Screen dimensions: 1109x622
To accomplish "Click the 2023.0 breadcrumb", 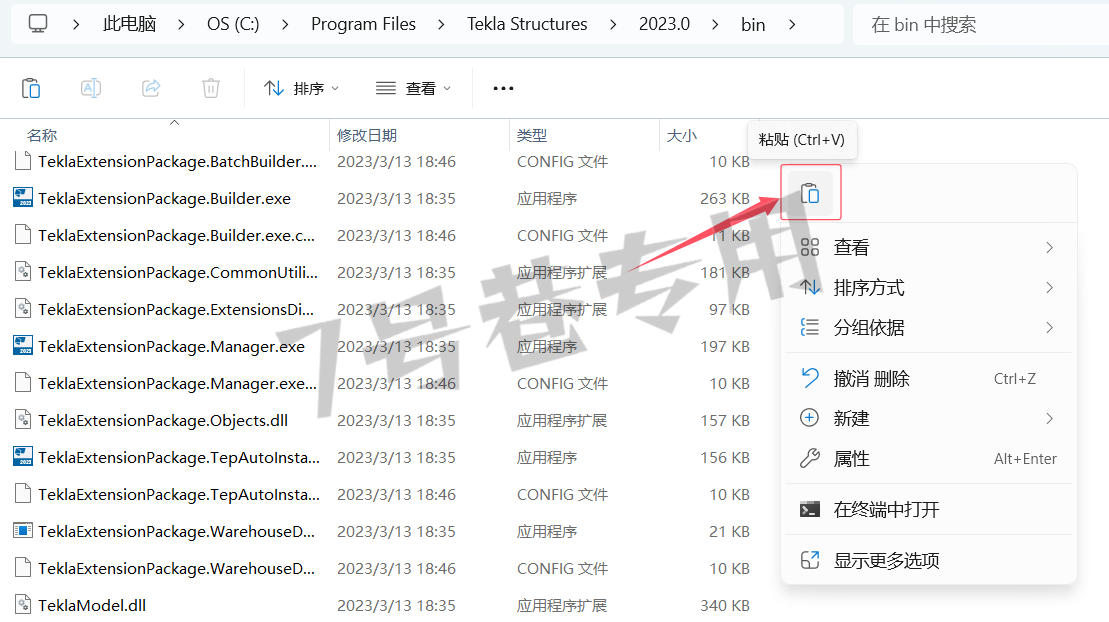I will pos(664,24).
